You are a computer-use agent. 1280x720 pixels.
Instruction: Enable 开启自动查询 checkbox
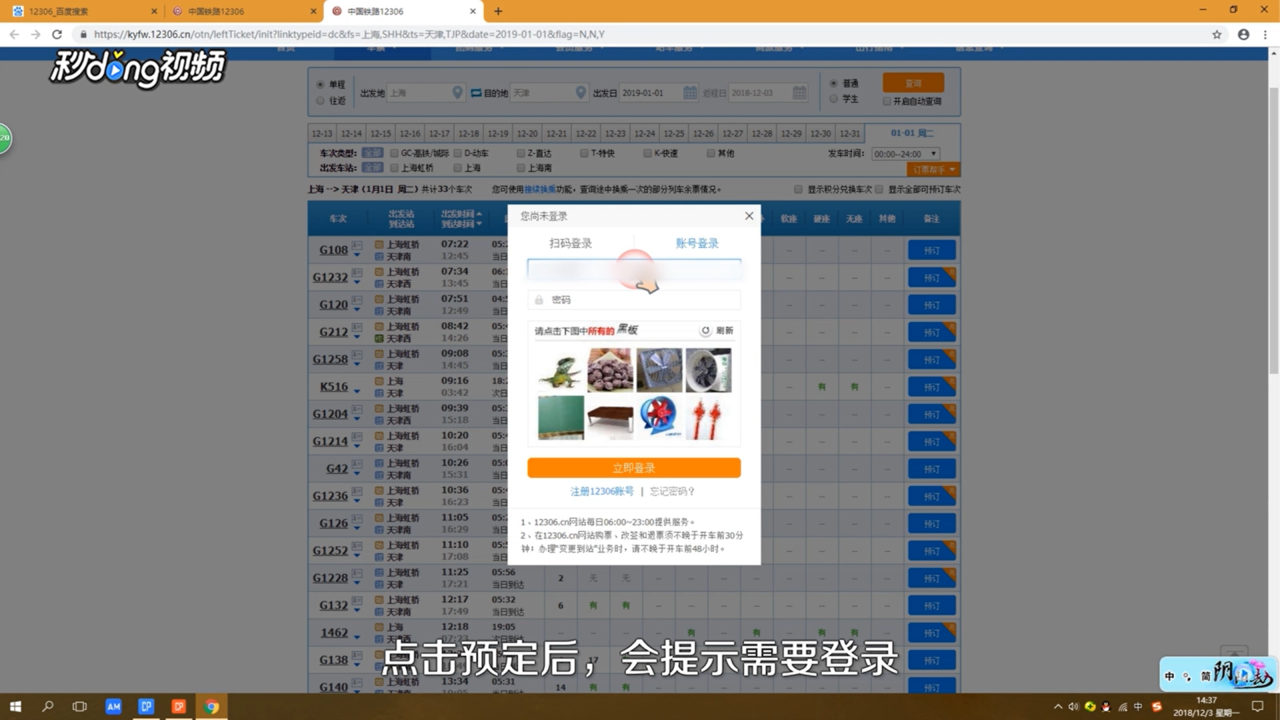pos(887,101)
